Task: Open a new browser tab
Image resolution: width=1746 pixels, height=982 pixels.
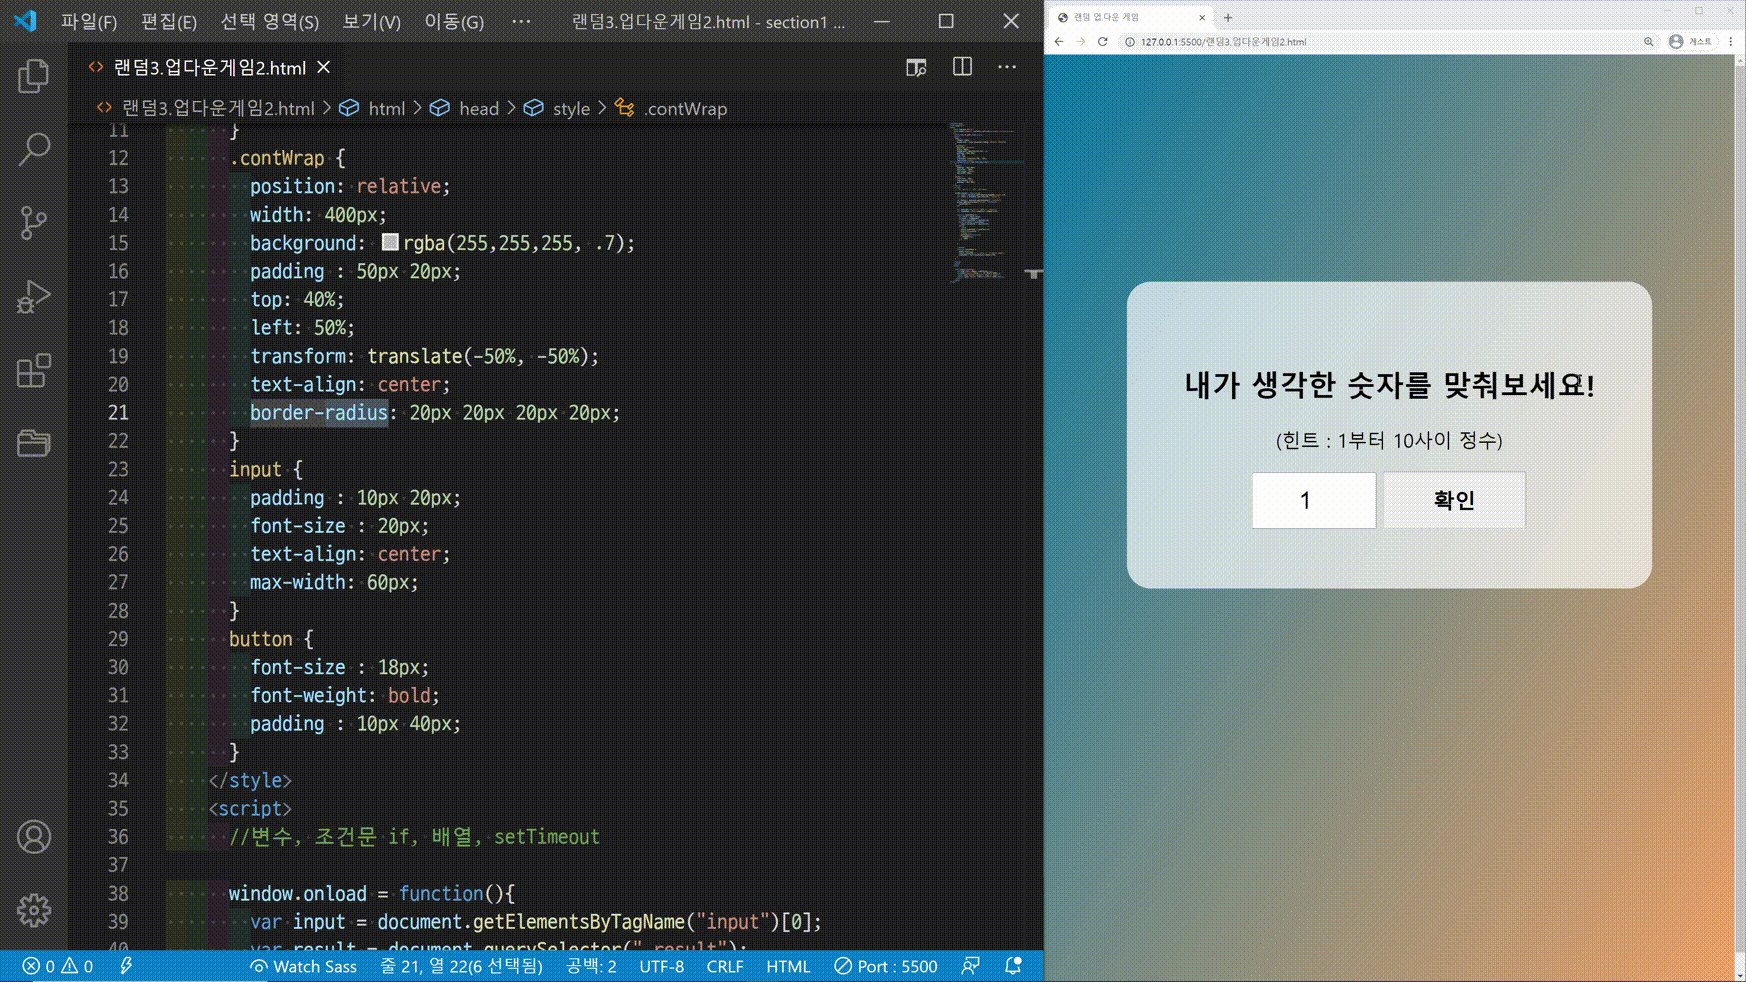Action: click(x=1228, y=17)
